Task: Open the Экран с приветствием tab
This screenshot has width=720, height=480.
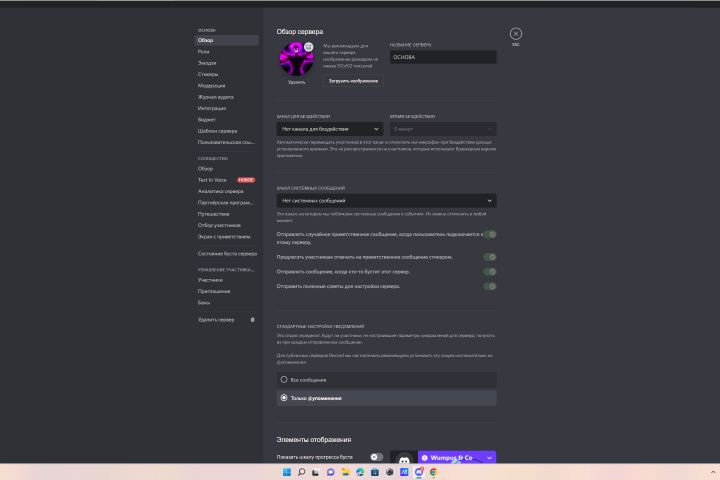Action: click(226, 237)
